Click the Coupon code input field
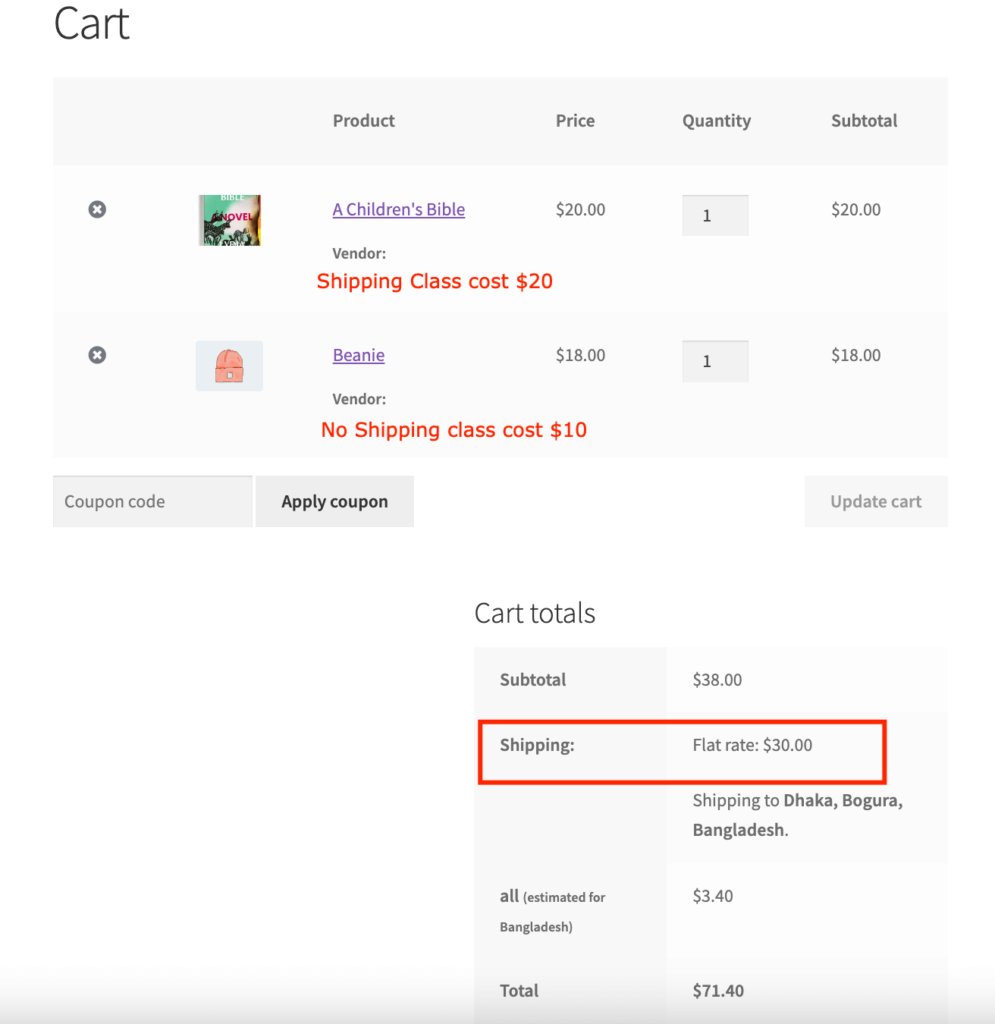The height and width of the screenshot is (1024, 995). [153, 502]
